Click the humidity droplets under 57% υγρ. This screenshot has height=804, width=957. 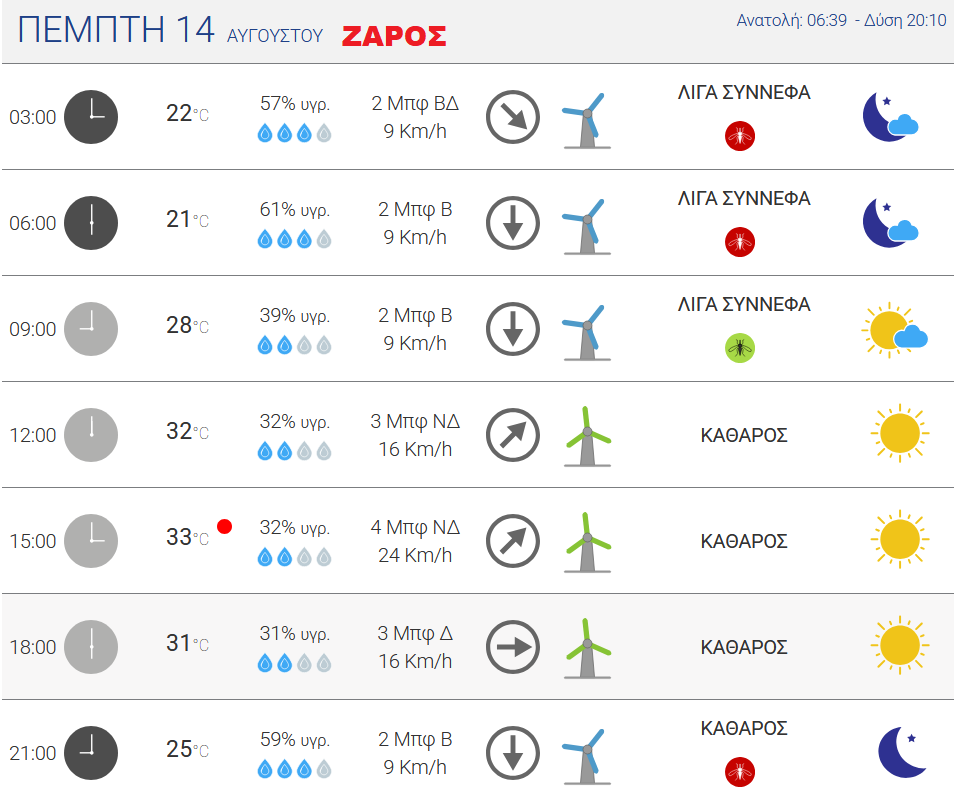pyautogui.click(x=295, y=133)
